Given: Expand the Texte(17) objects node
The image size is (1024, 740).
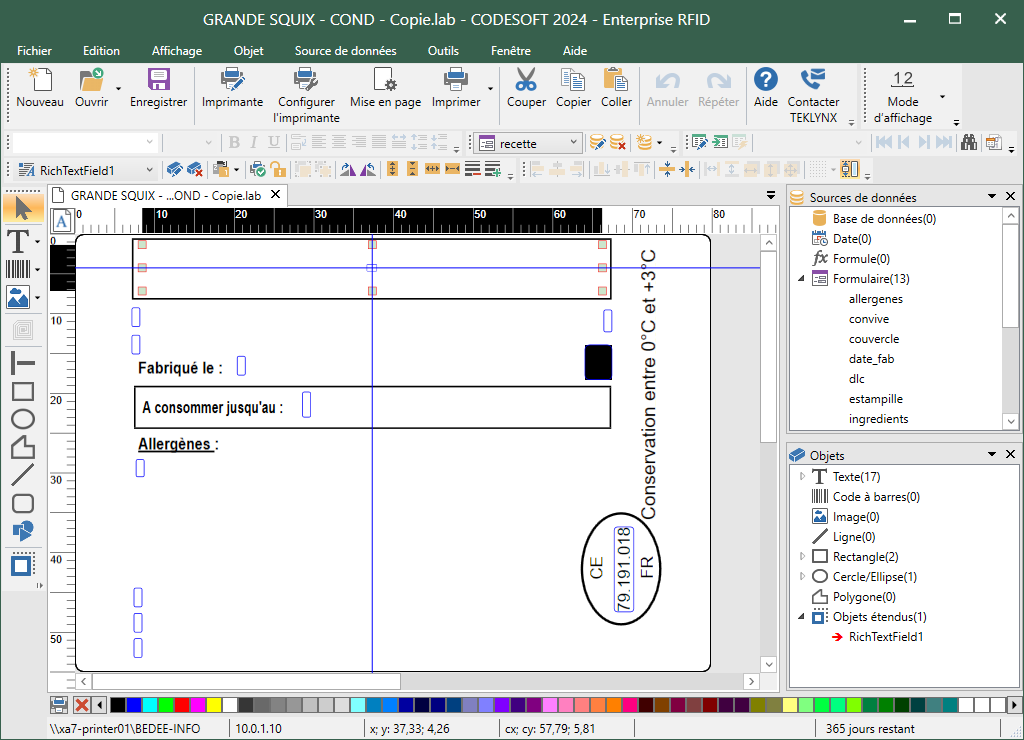Looking at the screenshot, I should 802,477.
